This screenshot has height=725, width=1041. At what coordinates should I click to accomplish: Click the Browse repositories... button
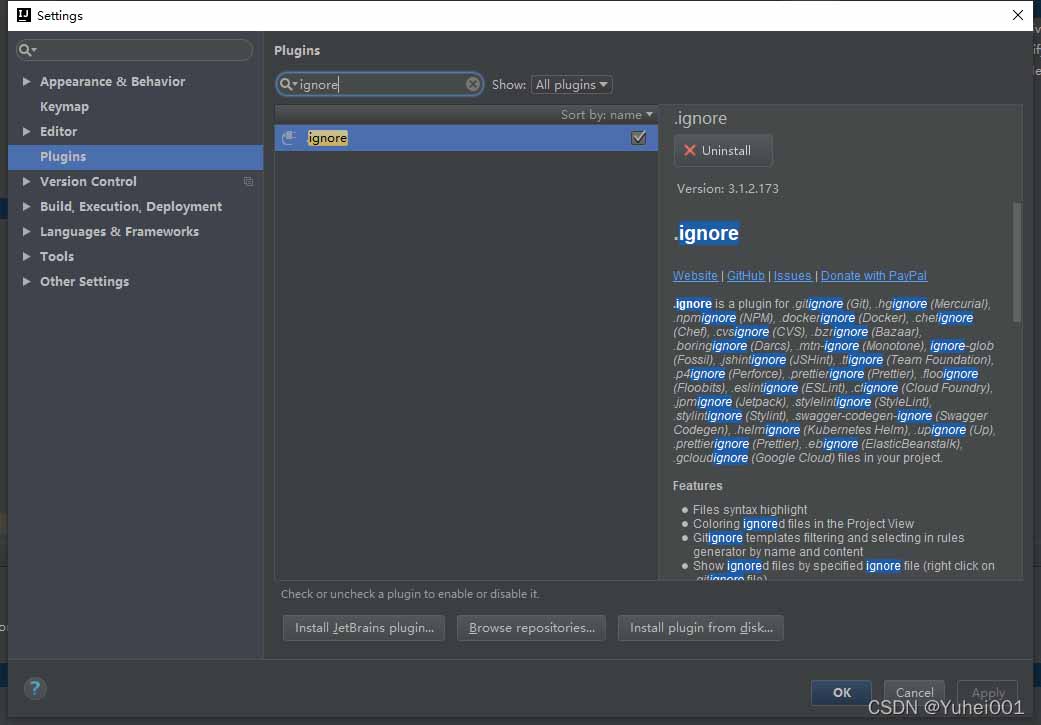point(531,628)
